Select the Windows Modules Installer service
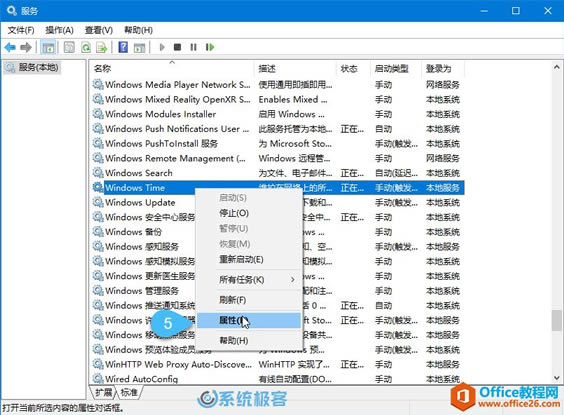The image size is (564, 415). [x=160, y=114]
